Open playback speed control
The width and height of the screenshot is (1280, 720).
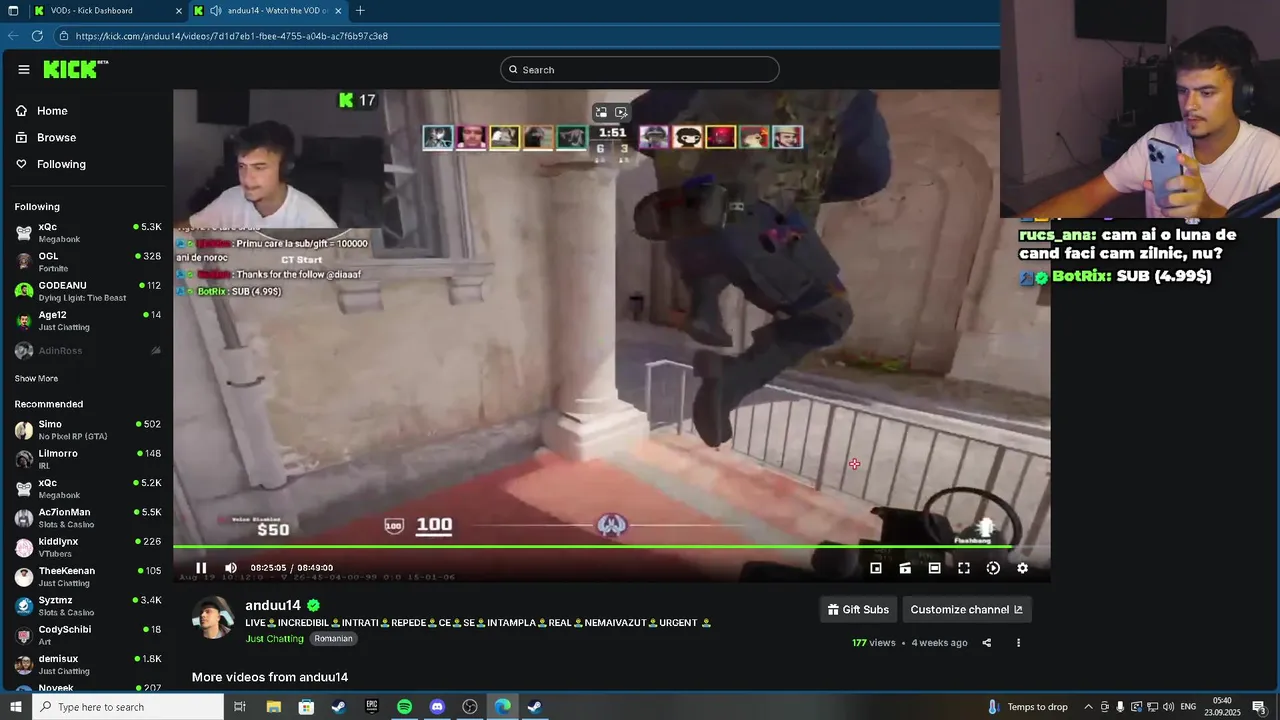coord(993,568)
